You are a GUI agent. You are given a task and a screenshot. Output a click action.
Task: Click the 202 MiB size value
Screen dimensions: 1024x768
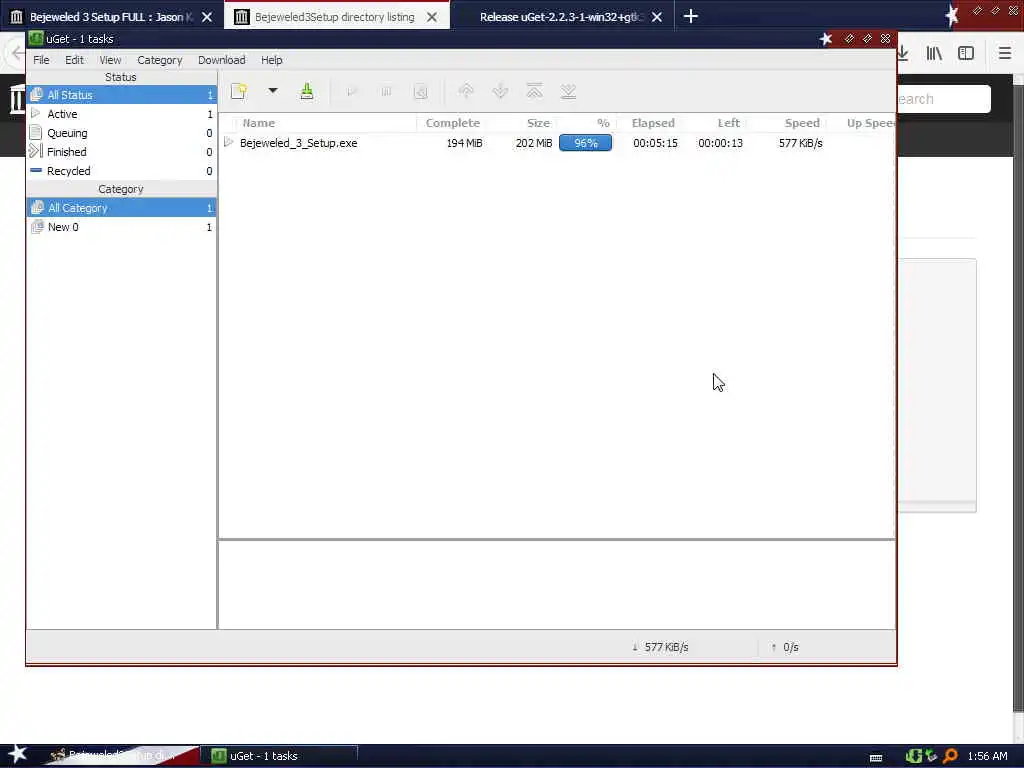[534, 143]
